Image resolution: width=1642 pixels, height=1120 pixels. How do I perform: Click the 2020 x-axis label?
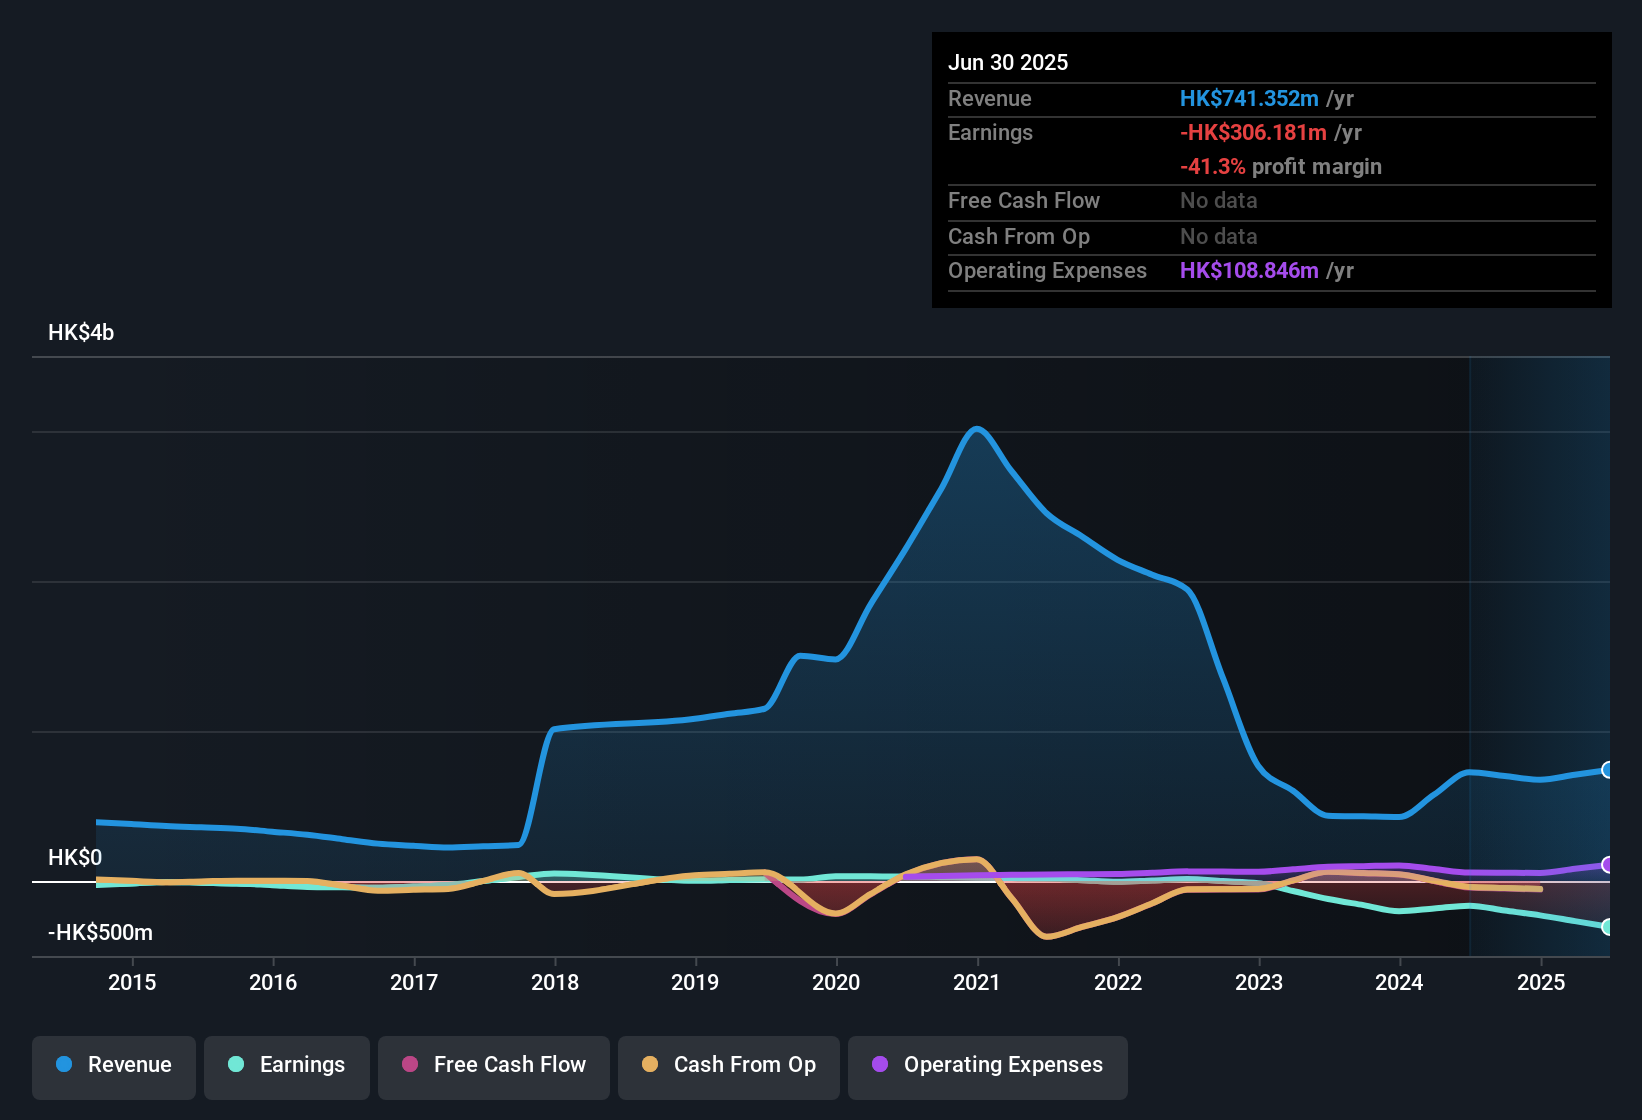(x=836, y=982)
